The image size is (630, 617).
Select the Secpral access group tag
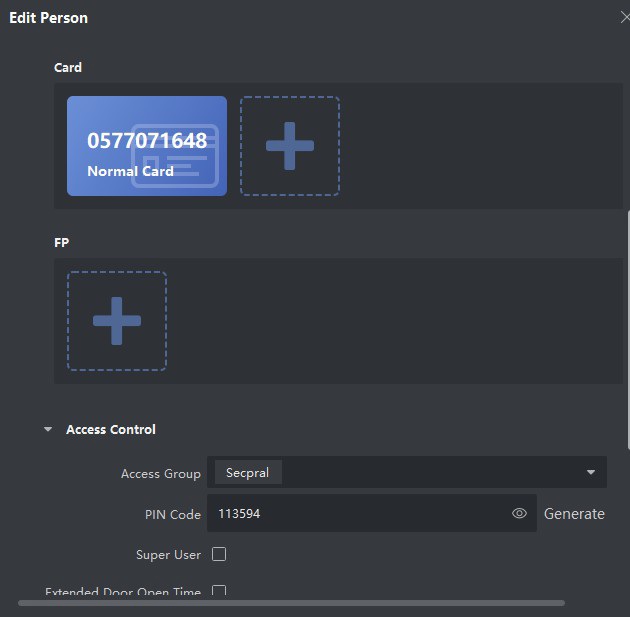click(x=248, y=472)
